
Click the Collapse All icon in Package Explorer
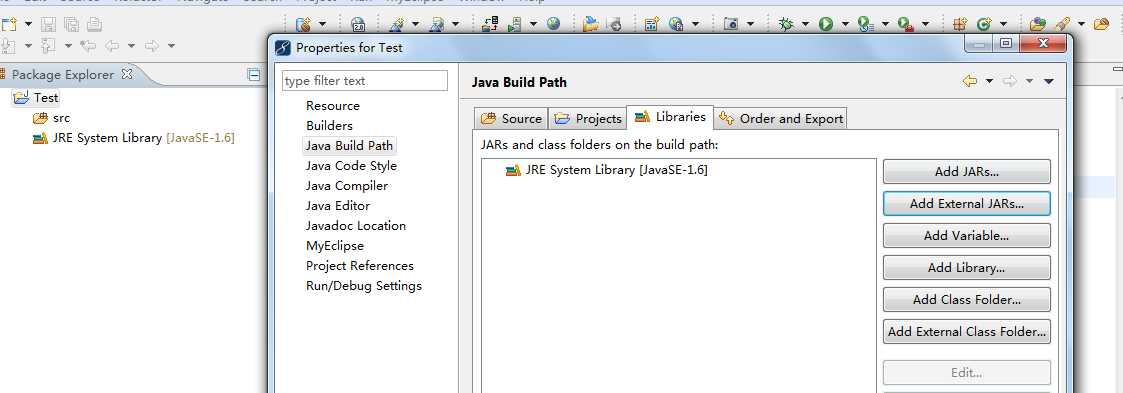tap(254, 74)
